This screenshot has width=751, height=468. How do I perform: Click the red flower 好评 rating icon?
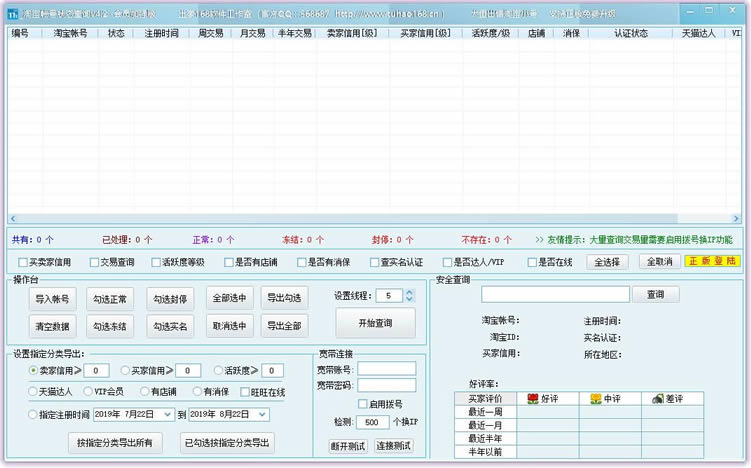[534, 398]
